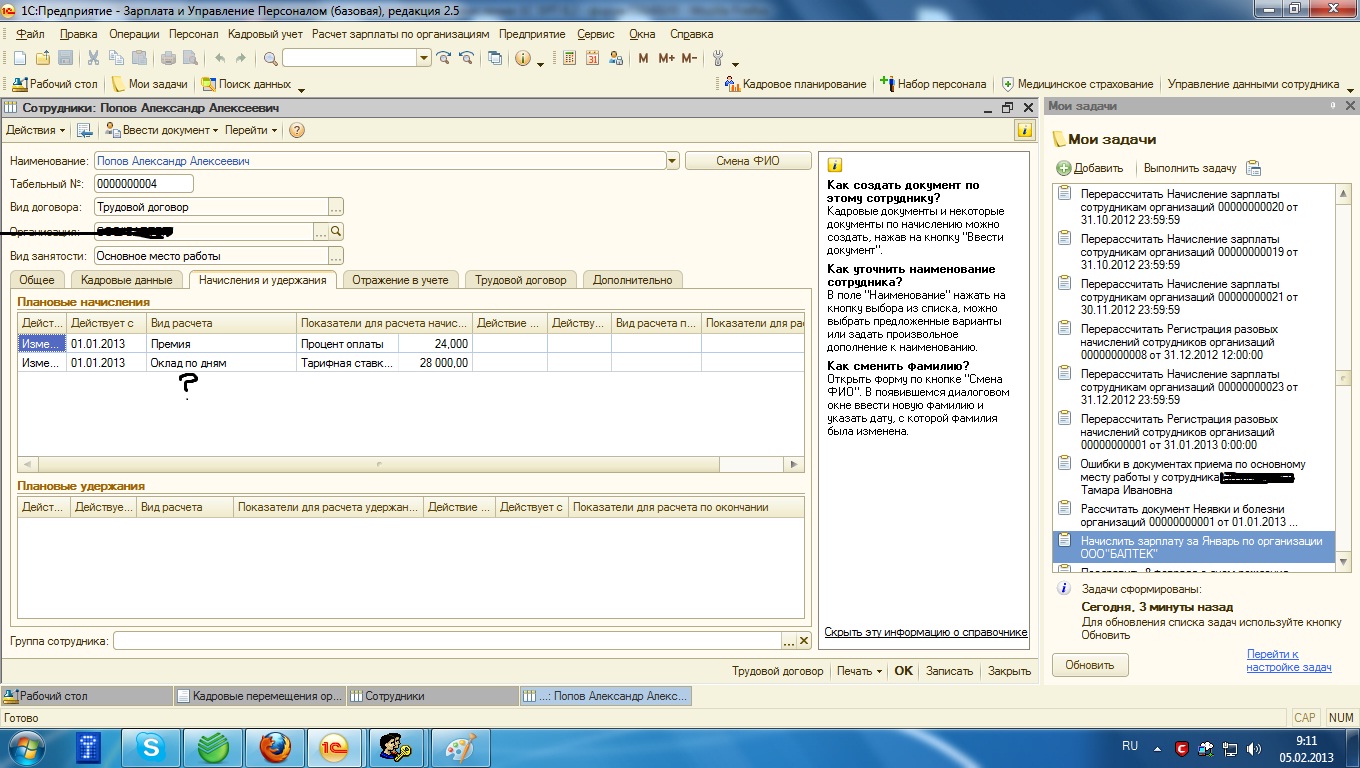Expand the Печать dropdown at the bottom

click(859, 671)
